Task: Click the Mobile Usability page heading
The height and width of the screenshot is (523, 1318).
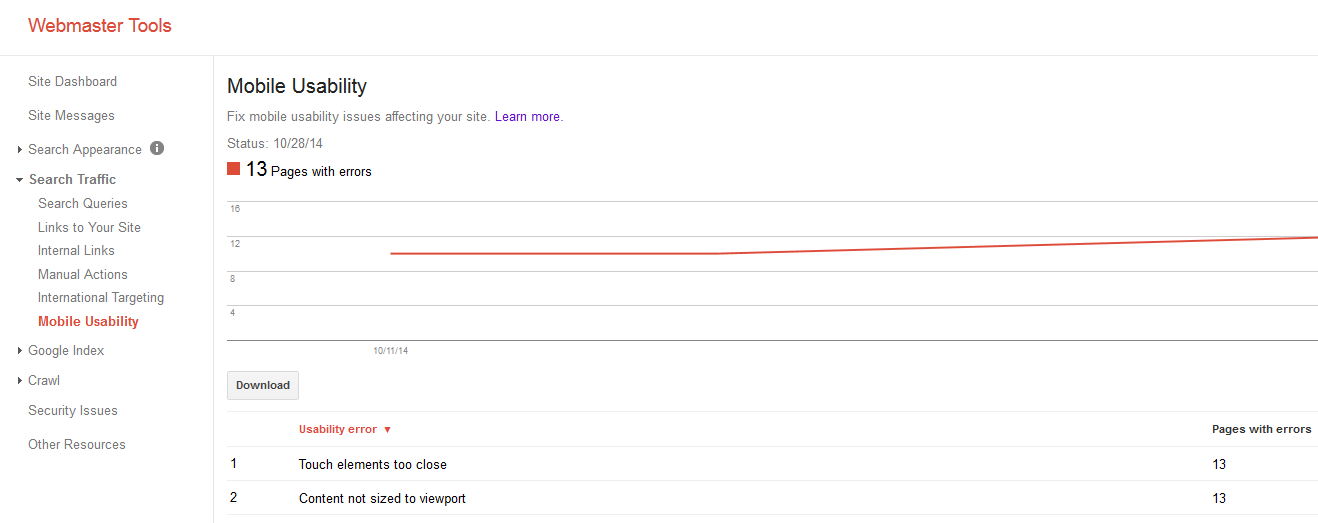Action: [x=297, y=86]
